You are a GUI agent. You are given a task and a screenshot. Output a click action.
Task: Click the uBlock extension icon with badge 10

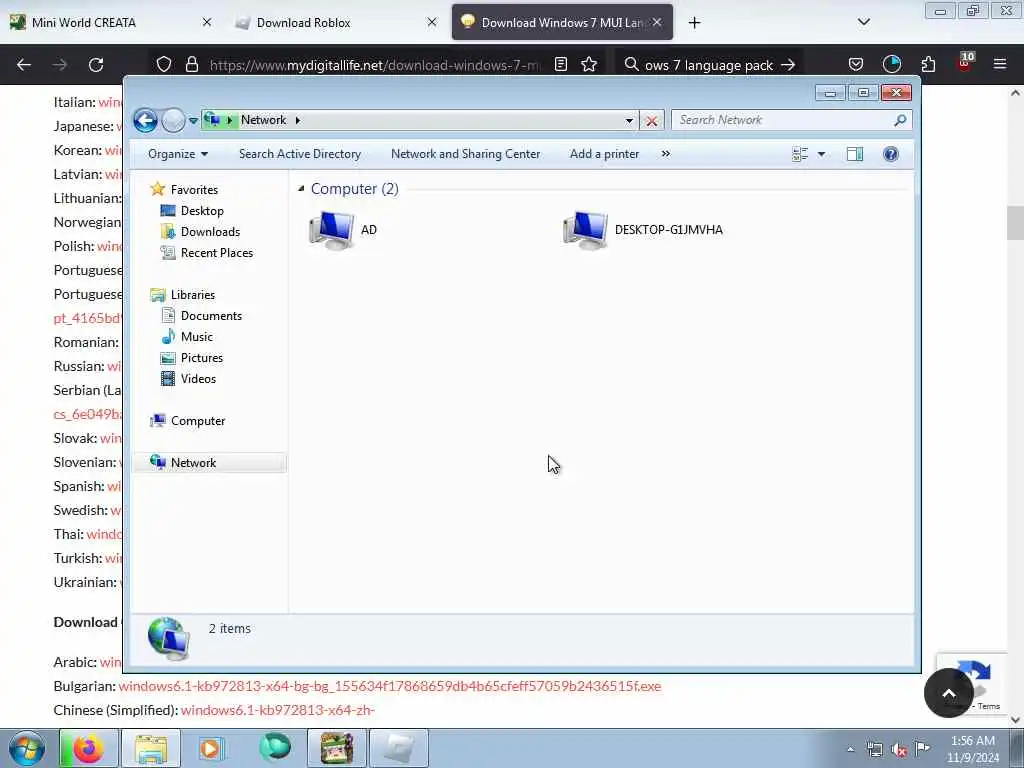[x=965, y=62]
